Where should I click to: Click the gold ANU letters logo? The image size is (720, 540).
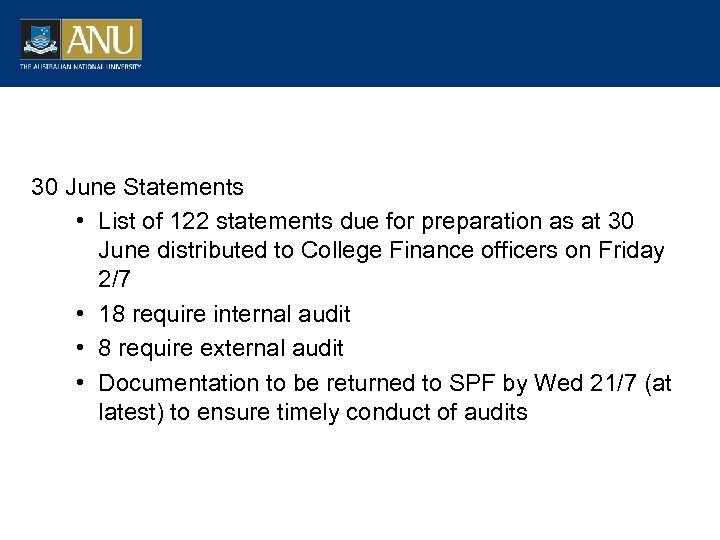click(x=103, y=40)
